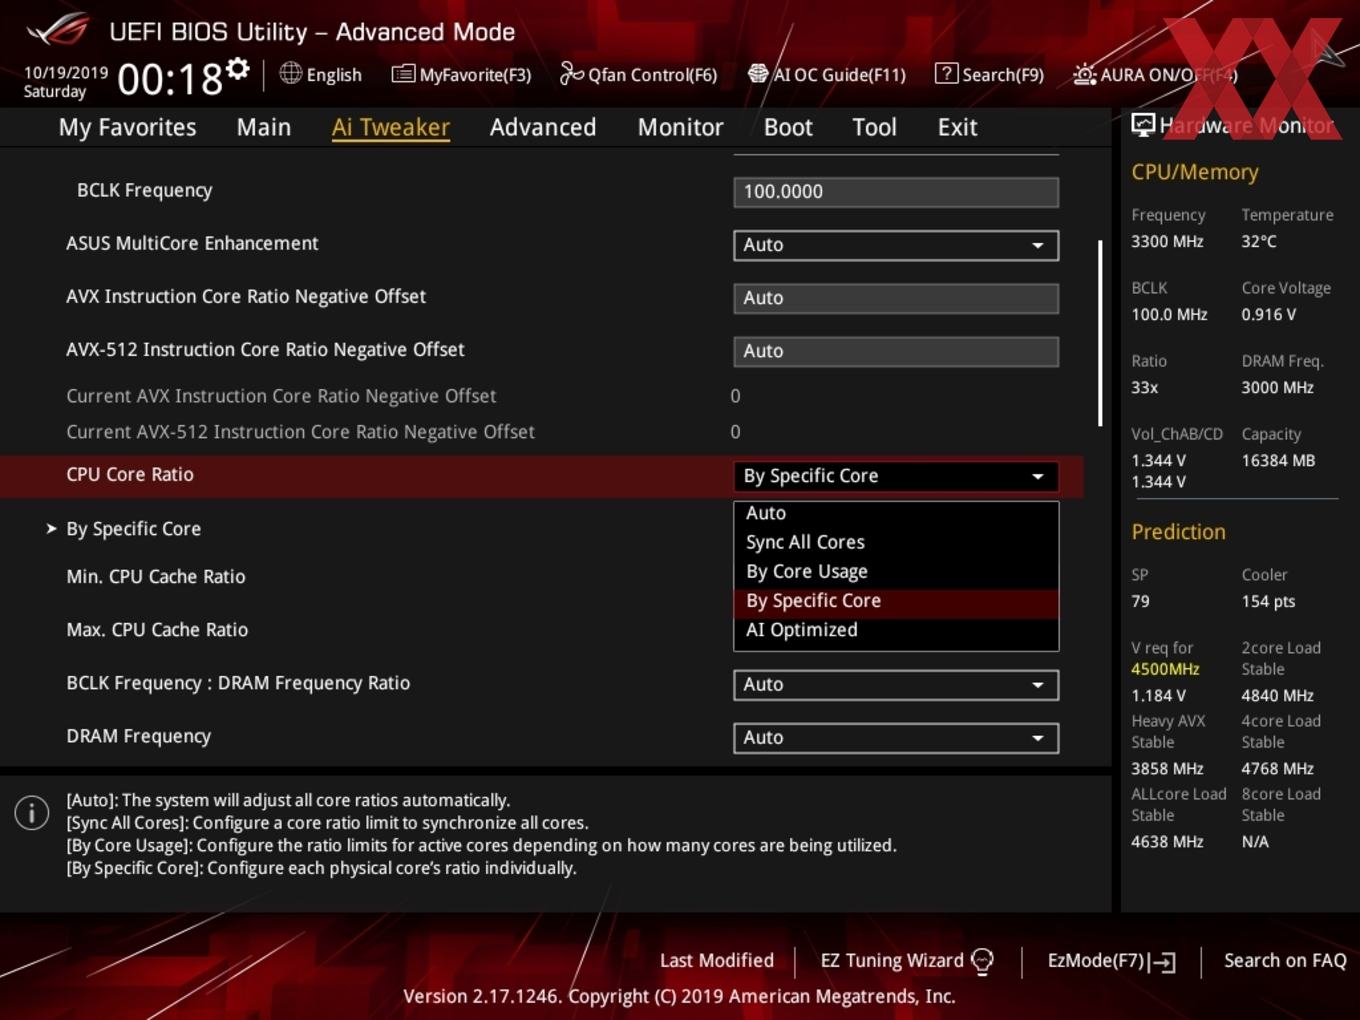The height and width of the screenshot is (1020, 1360).
Task: Open Search on FAQ link
Action: click(1285, 961)
